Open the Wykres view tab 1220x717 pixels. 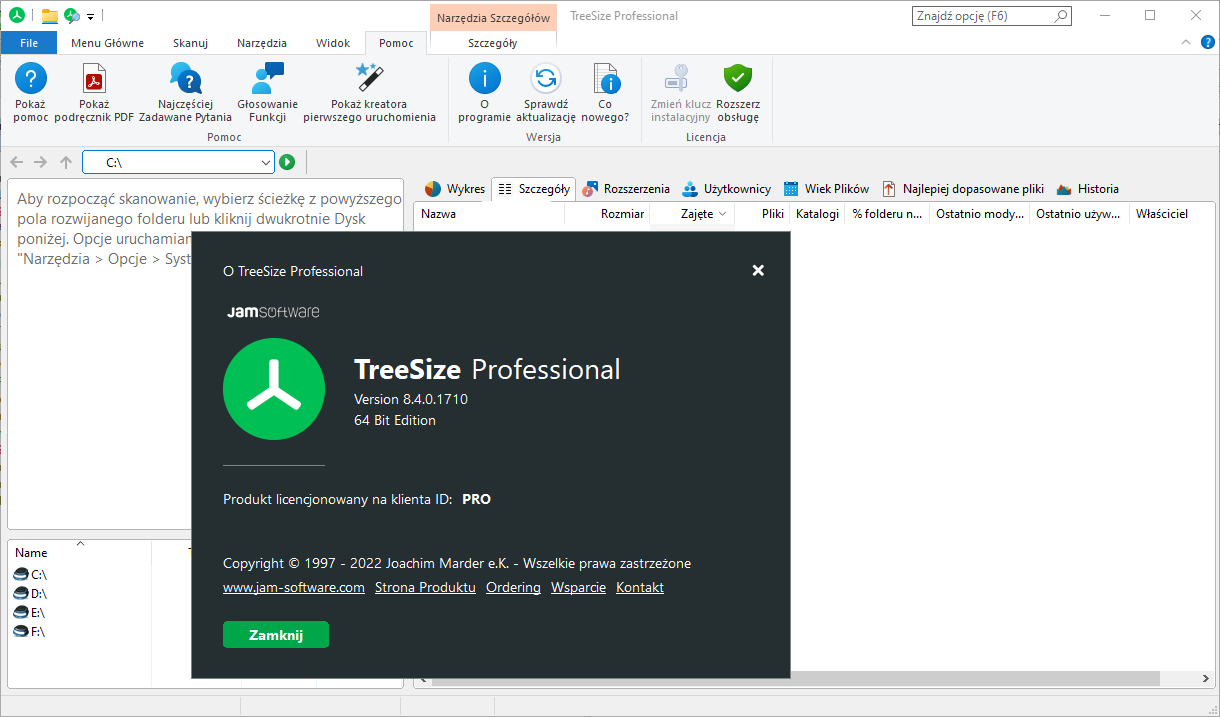(x=455, y=188)
